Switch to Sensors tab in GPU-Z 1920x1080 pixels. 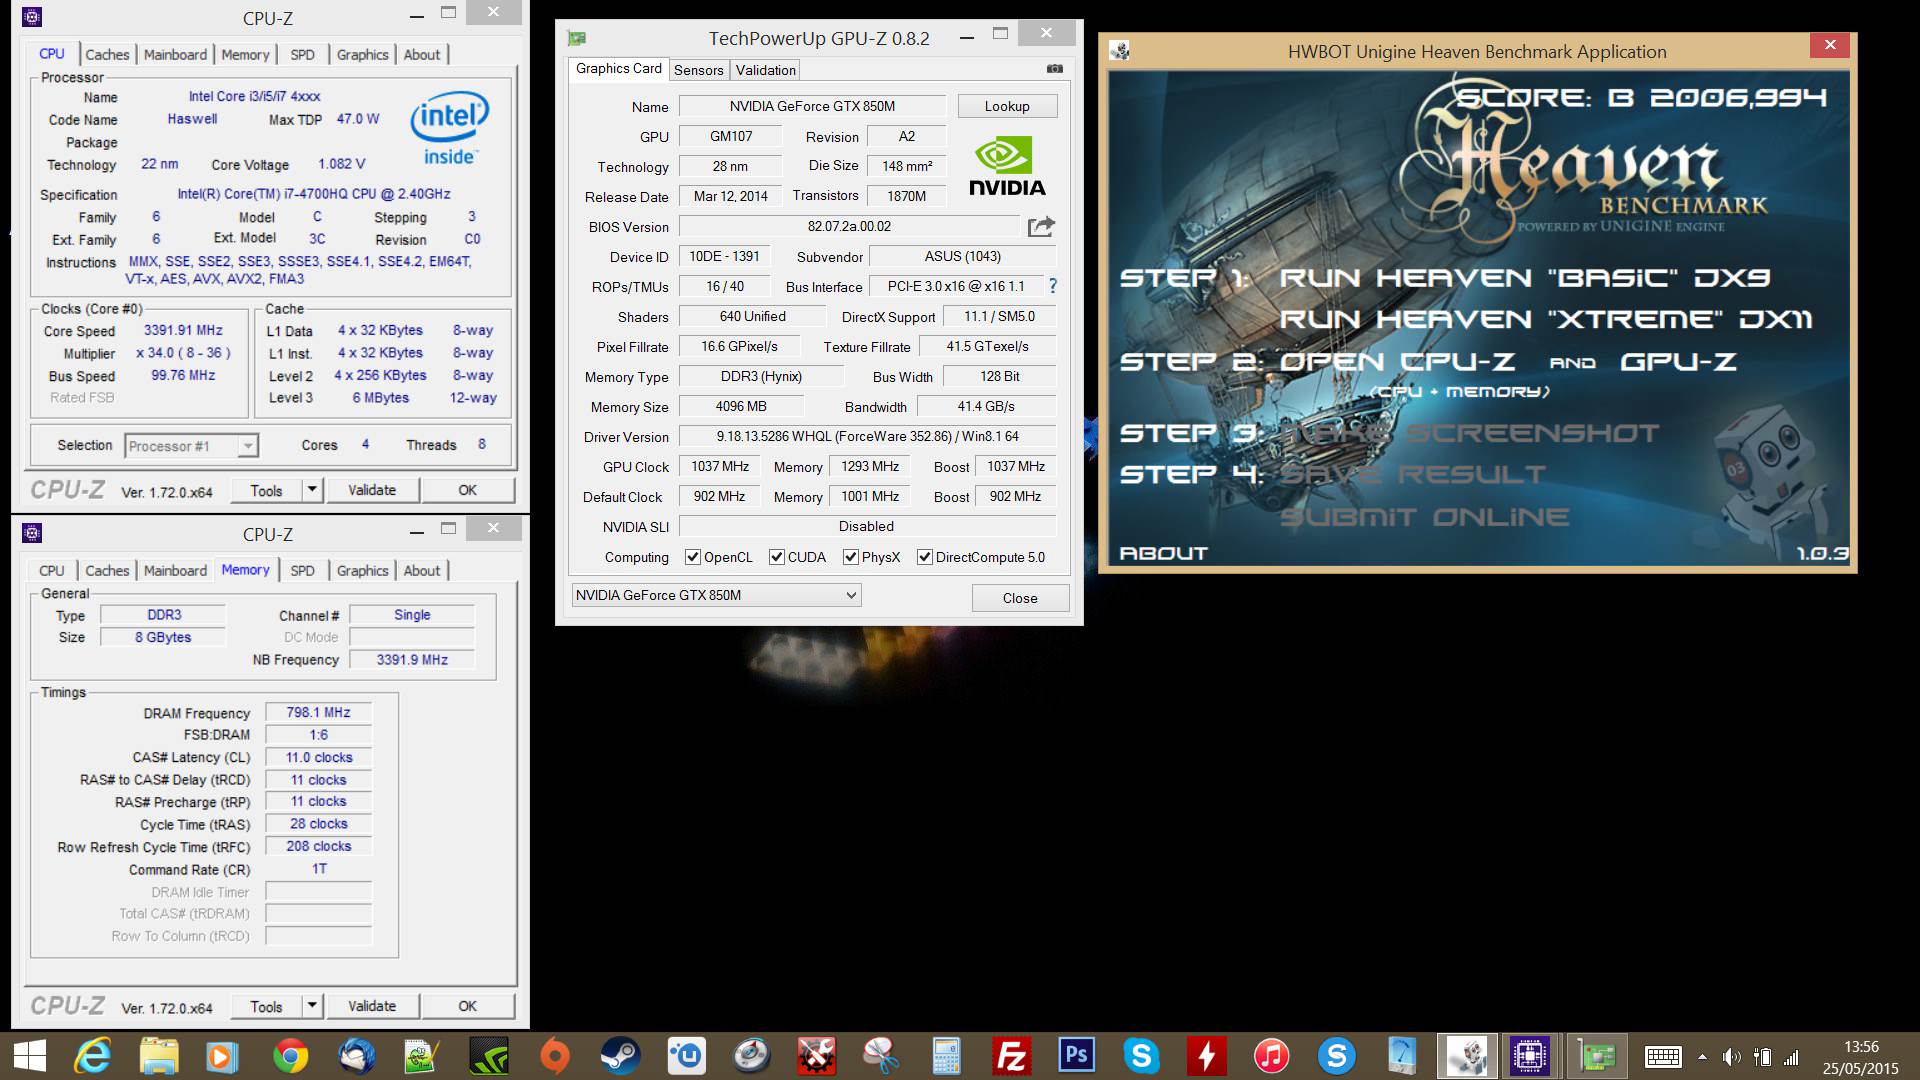coord(698,70)
